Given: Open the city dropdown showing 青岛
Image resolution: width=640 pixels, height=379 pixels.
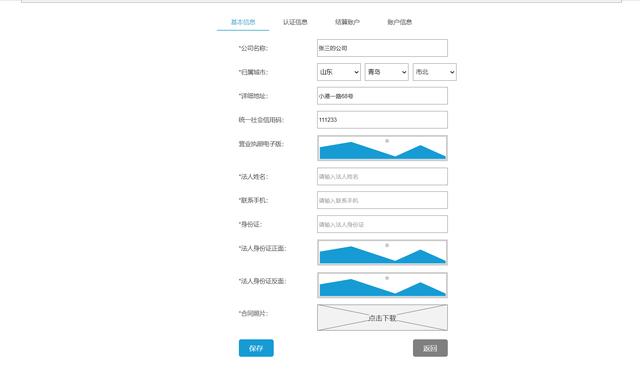Looking at the screenshot, I should click(387, 72).
